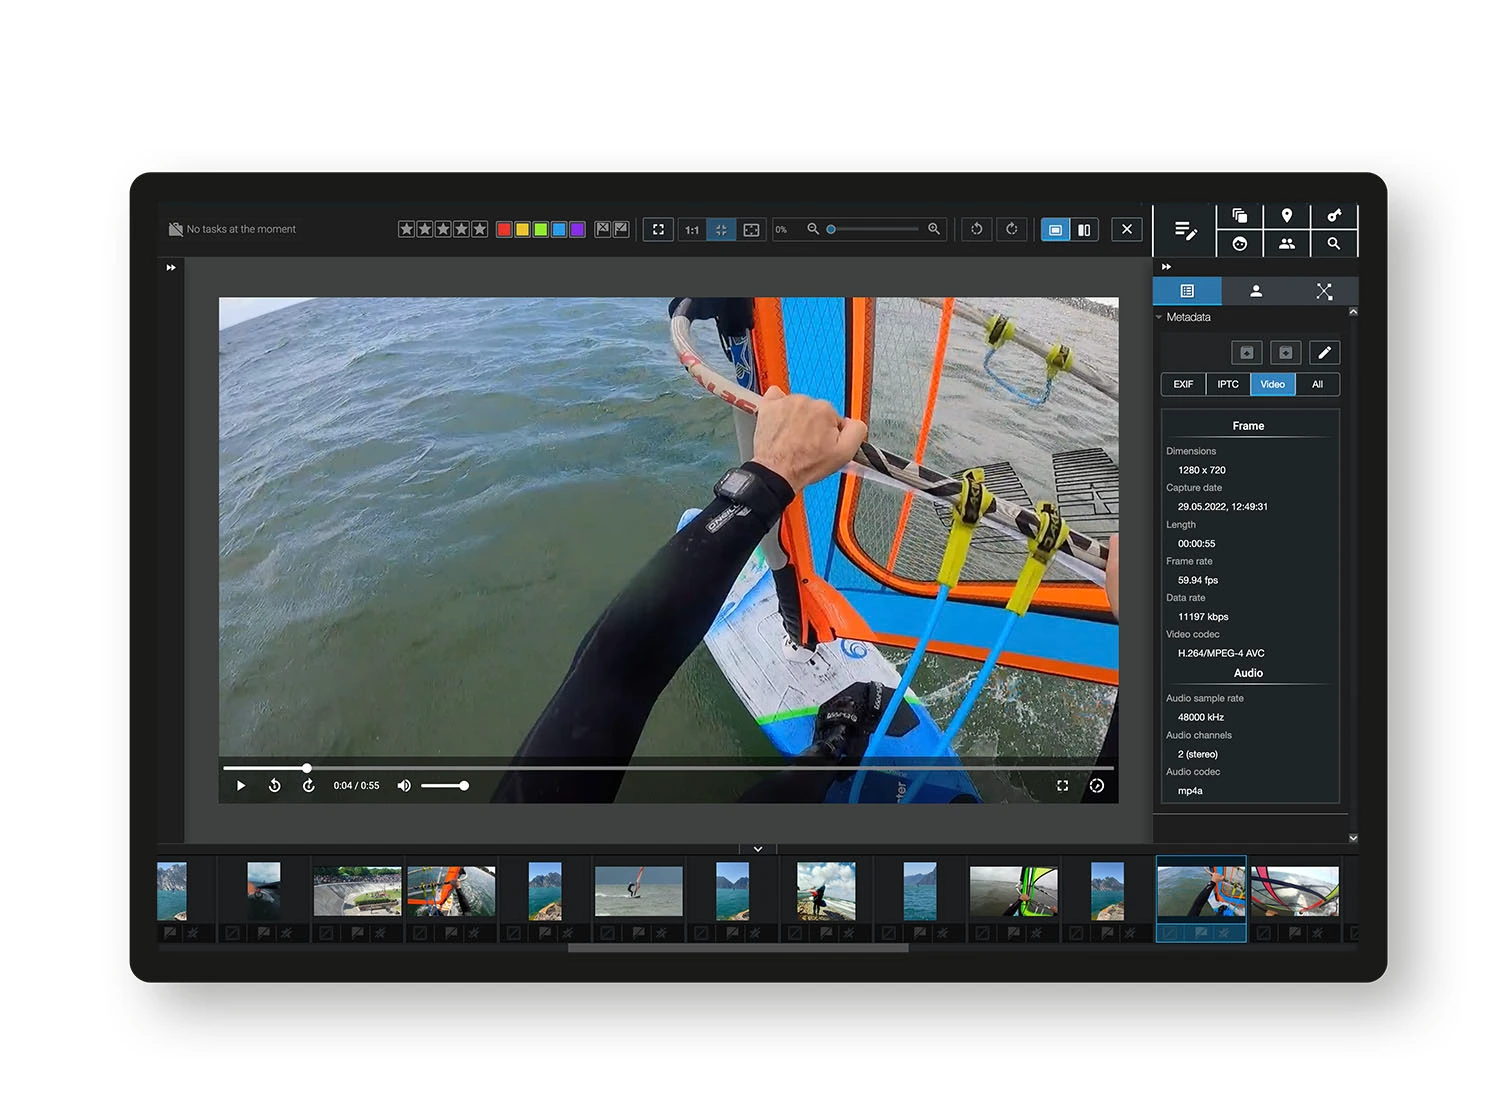Open the person info tab in right panel
1500x1114 pixels.
[1256, 291]
